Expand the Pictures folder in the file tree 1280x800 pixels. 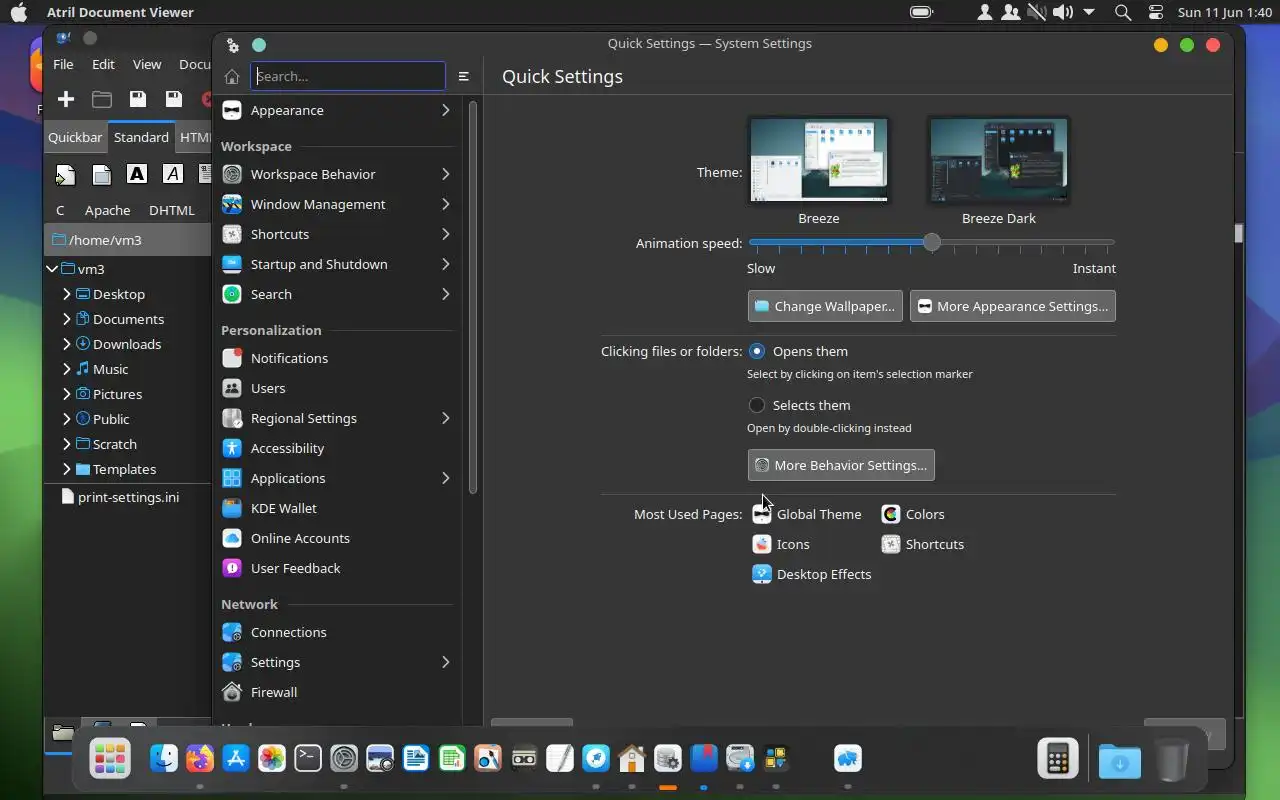click(67, 394)
